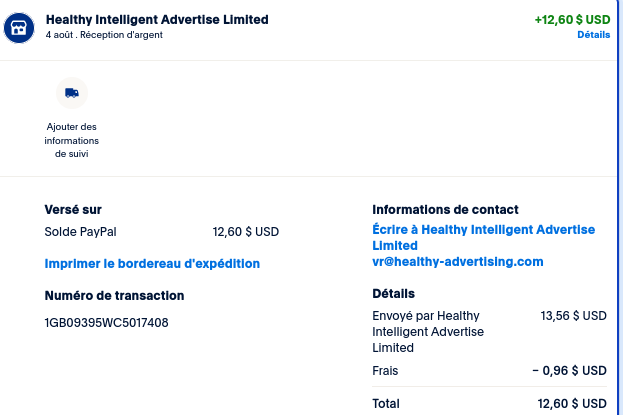This screenshot has height=415, width=630.
Task: Open "Imprimer le bordereau d'expédition" link
Action: click(x=152, y=264)
